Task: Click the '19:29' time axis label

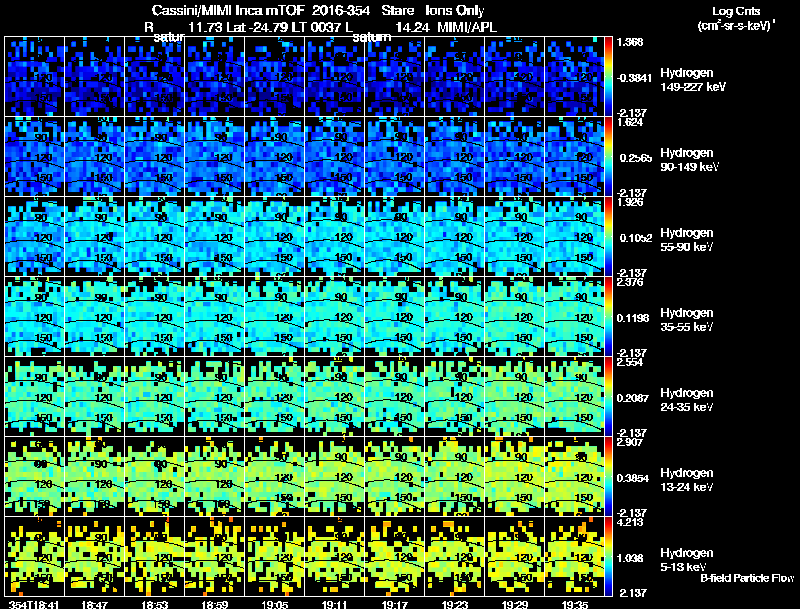Action: (x=515, y=604)
